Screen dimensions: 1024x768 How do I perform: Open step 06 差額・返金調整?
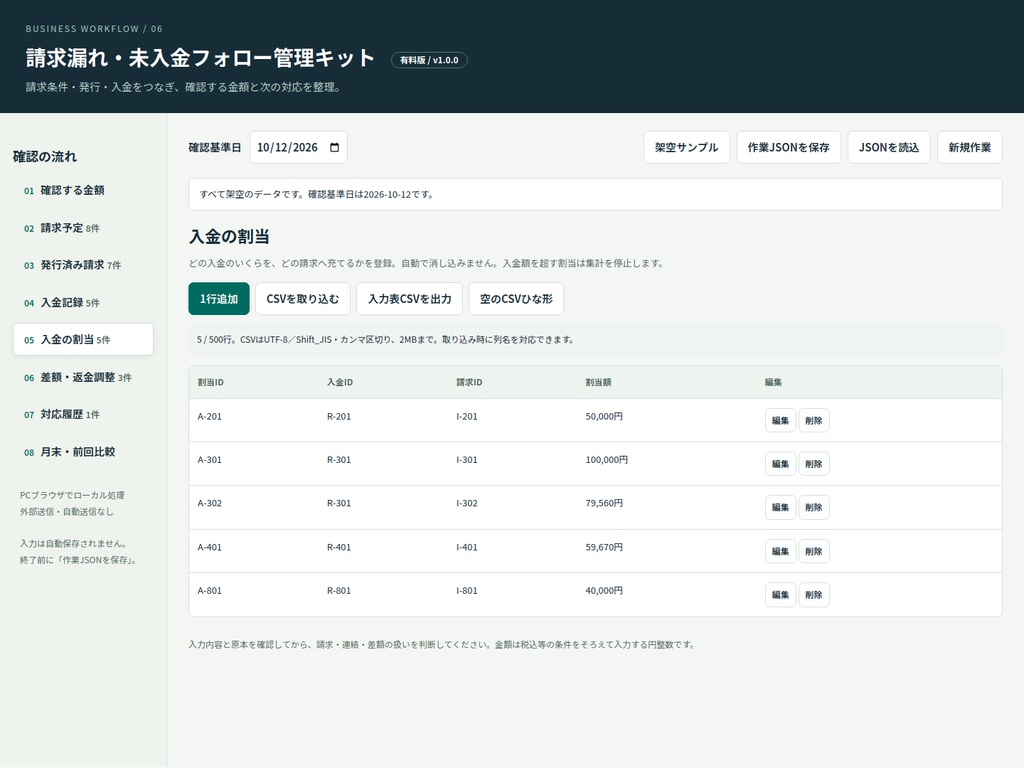[83, 377]
